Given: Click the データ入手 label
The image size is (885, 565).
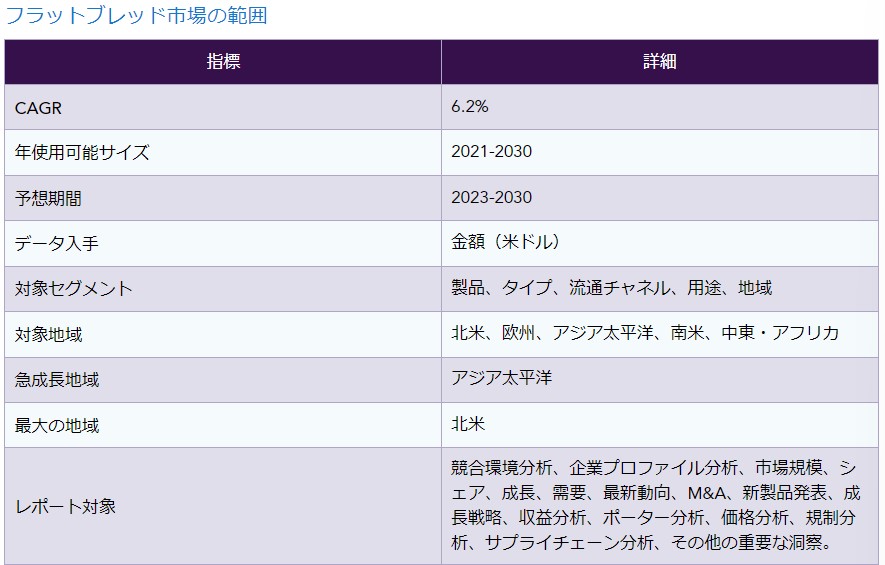Looking at the screenshot, I should tap(56, 243).
